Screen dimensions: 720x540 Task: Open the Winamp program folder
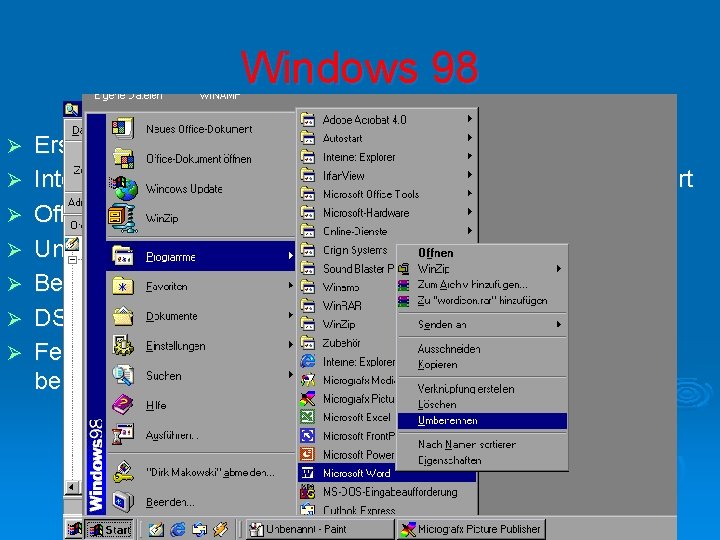(348, 287)
